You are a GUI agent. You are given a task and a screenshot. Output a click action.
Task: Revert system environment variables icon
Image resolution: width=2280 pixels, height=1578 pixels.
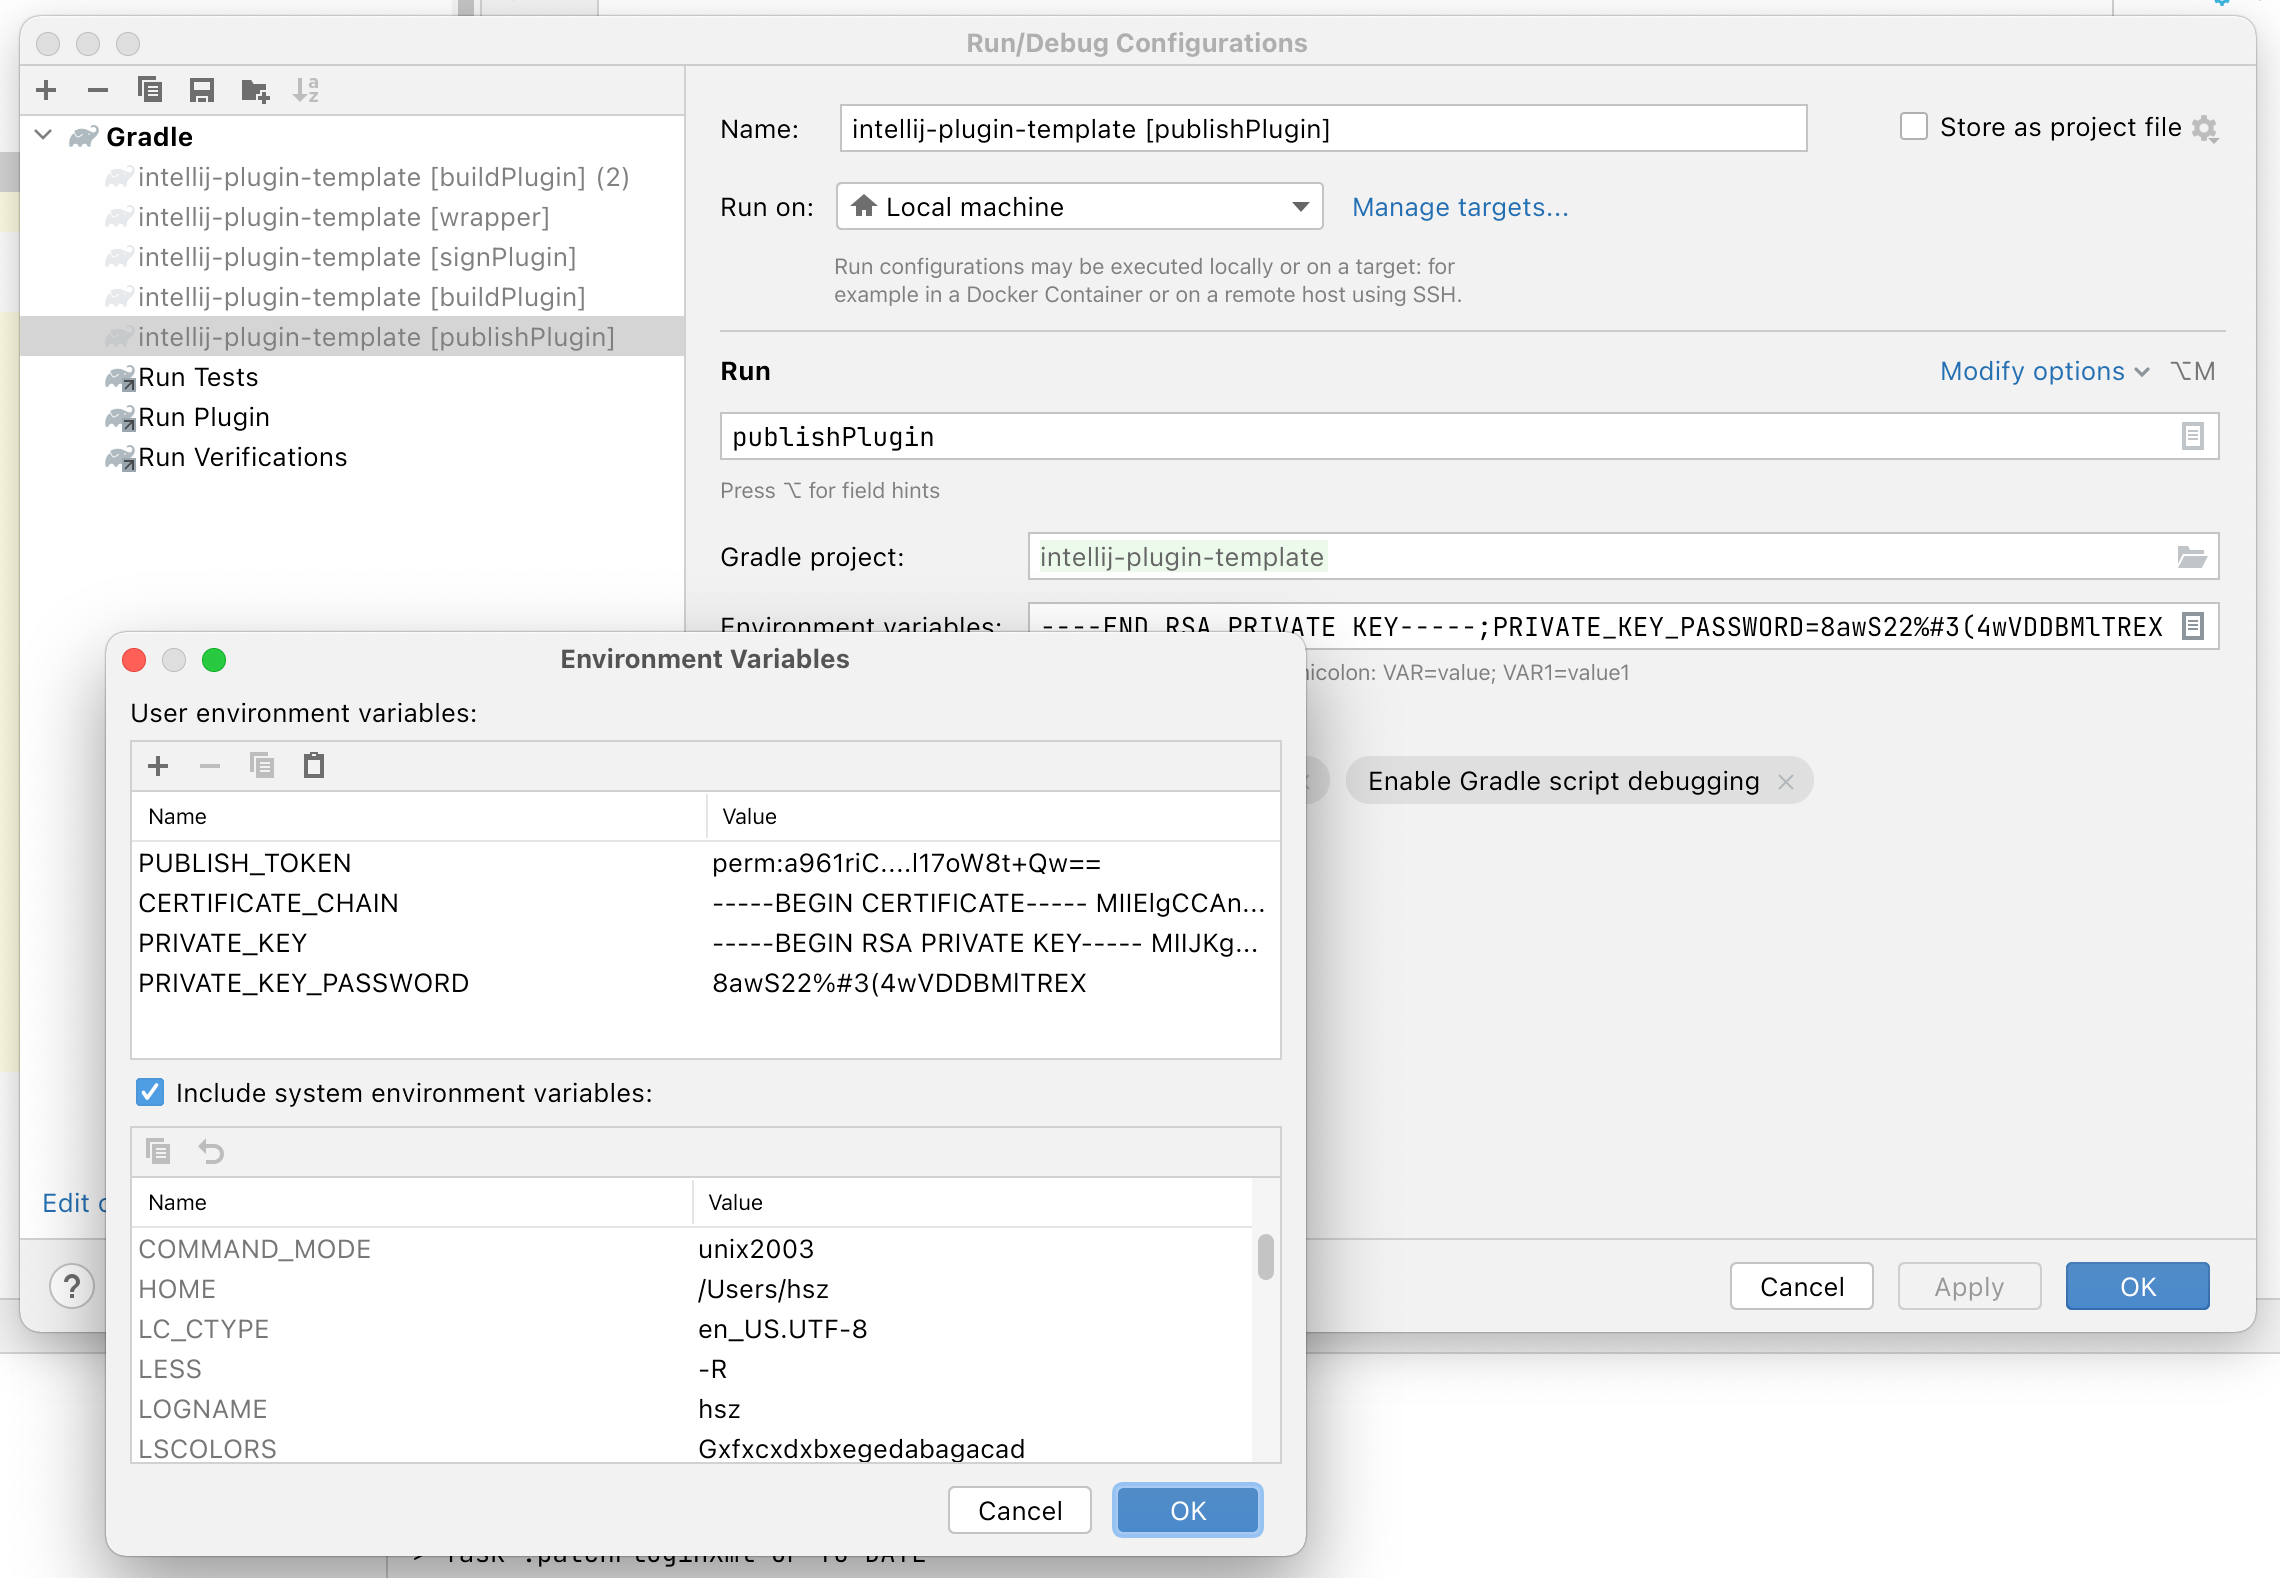[211, 1152]
